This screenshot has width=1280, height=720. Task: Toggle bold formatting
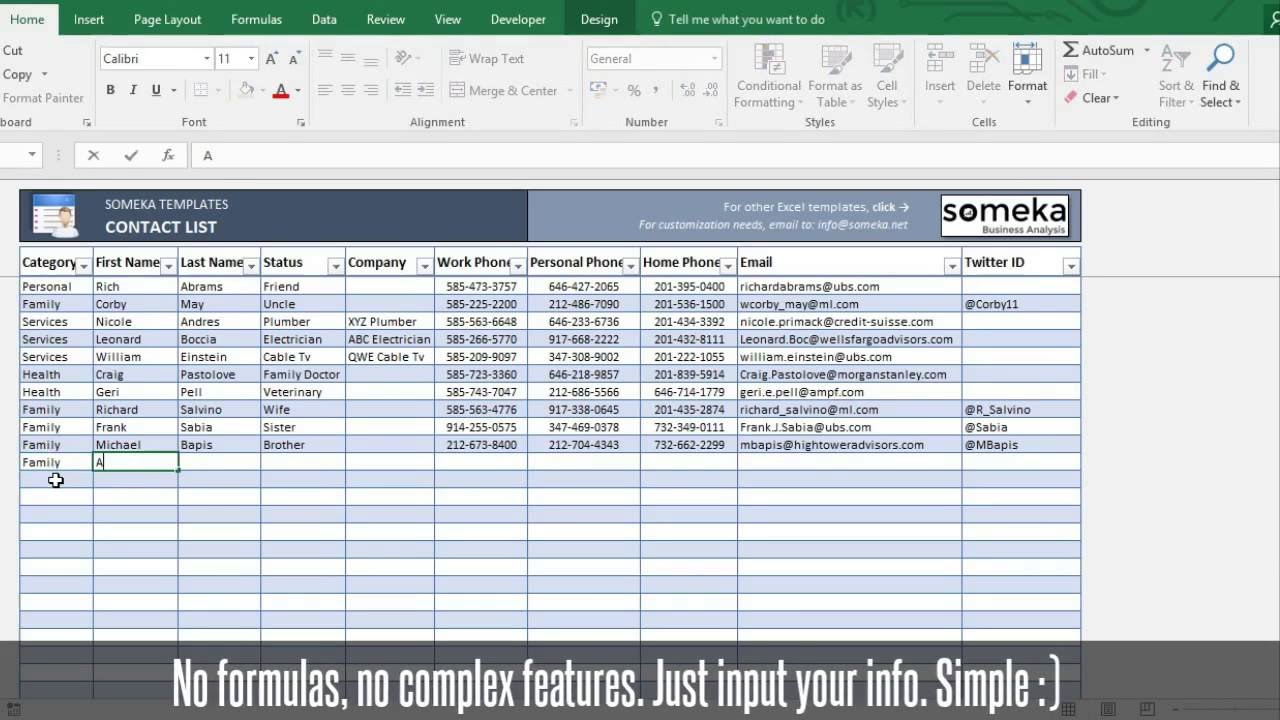coord(110,90)
